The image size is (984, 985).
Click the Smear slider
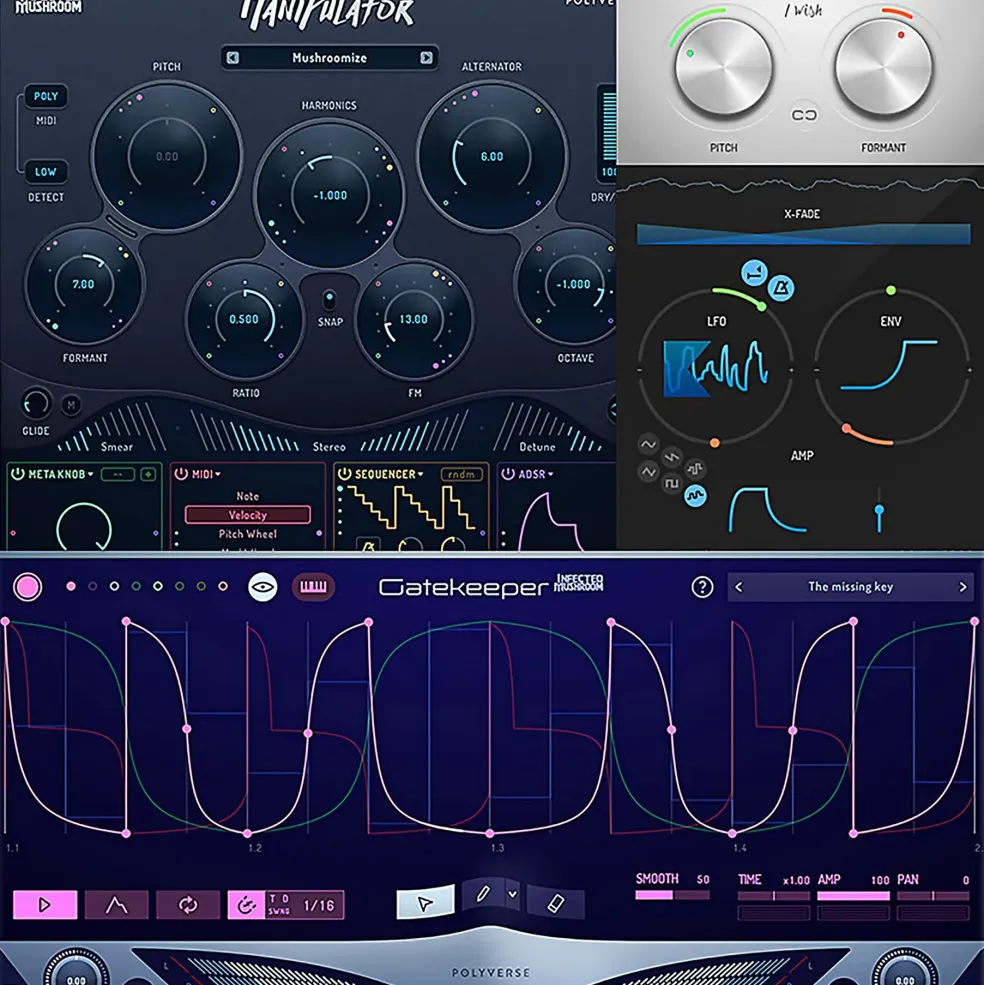pyautogui.click(x=112, y=427)
